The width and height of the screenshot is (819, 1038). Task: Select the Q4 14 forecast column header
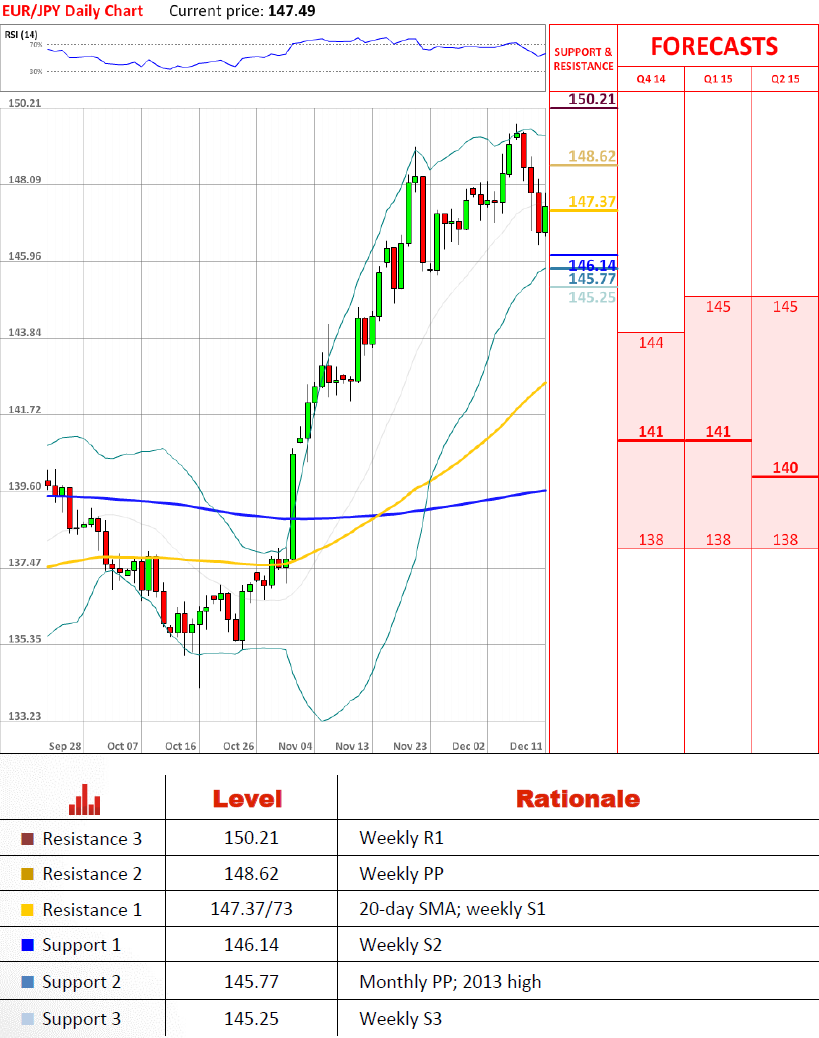(651, 79)
